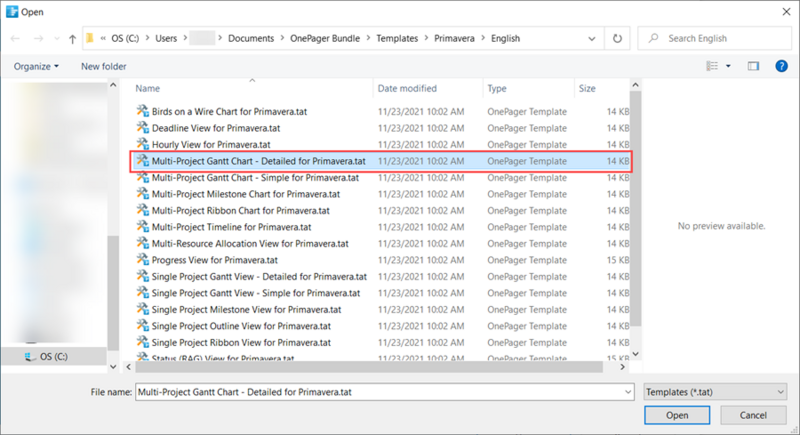Click Users in the address path
The height and width of the screenshot is (435, 800).
pos(166,38)
